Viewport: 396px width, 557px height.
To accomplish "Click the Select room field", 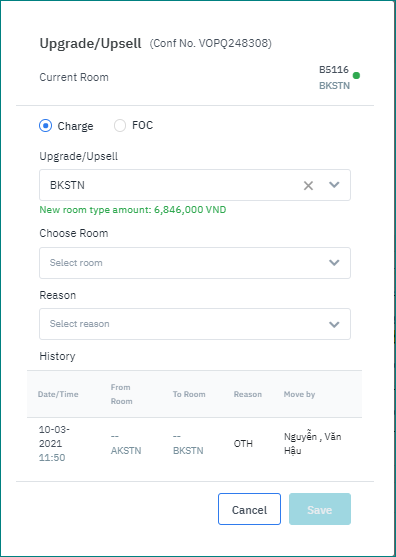I will (x=195, y=263).
